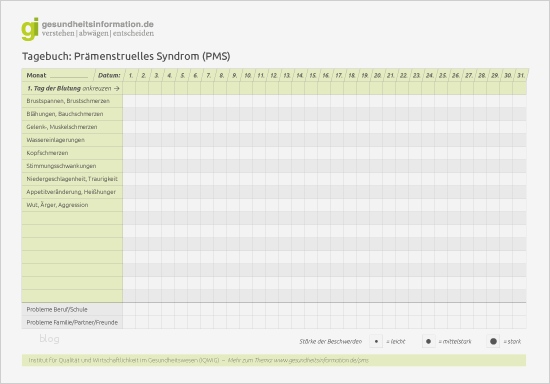Click the gesundheitsinformation.de site name
This screenshot has height=384, width=550.
coord(98,24)
